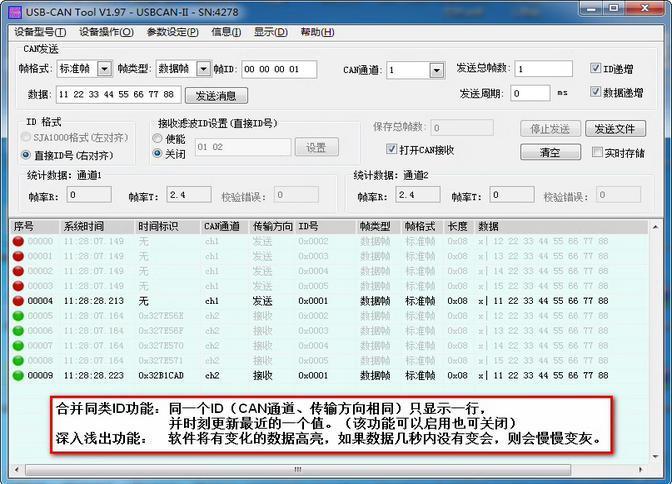Open the 帮助 menu
The height and width of the screenshot is (484, 672).
click(317, 32)
